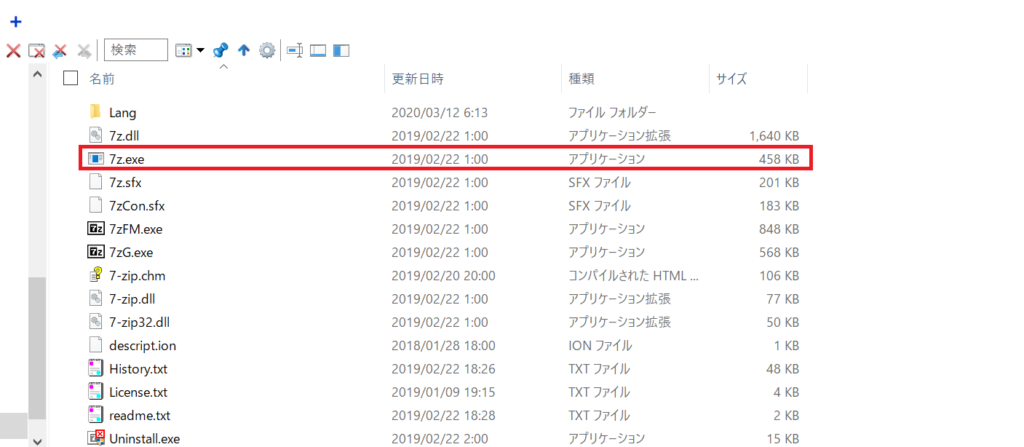This screenshot has width=1024, height=447.
Task: Select the 7z.sfx file name
Action: (125, 182)
